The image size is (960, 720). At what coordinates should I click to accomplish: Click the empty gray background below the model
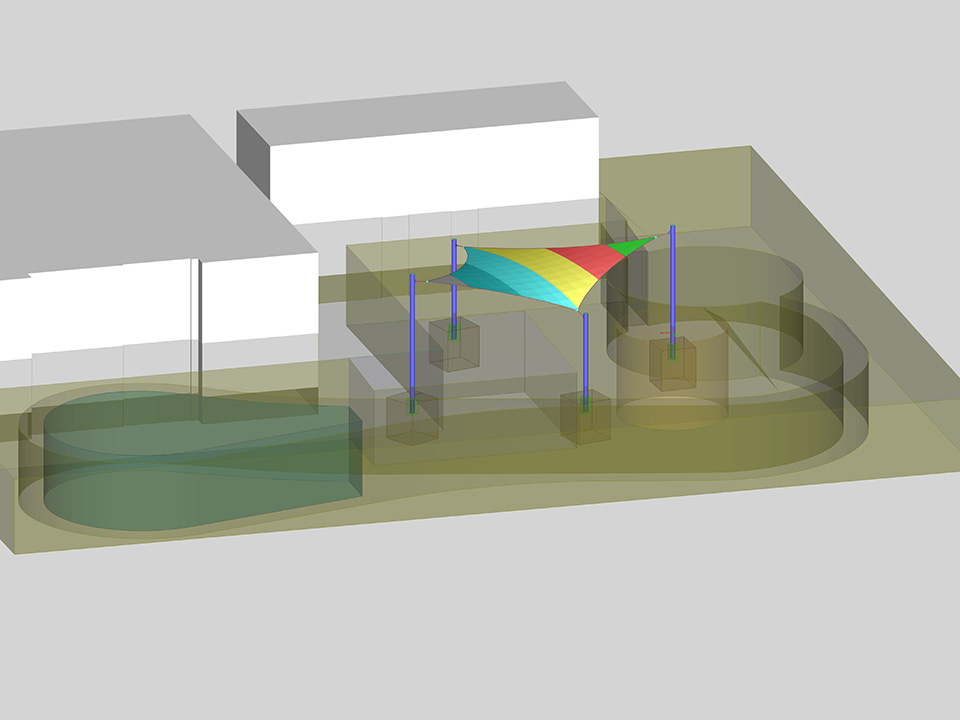pos(480,640)
